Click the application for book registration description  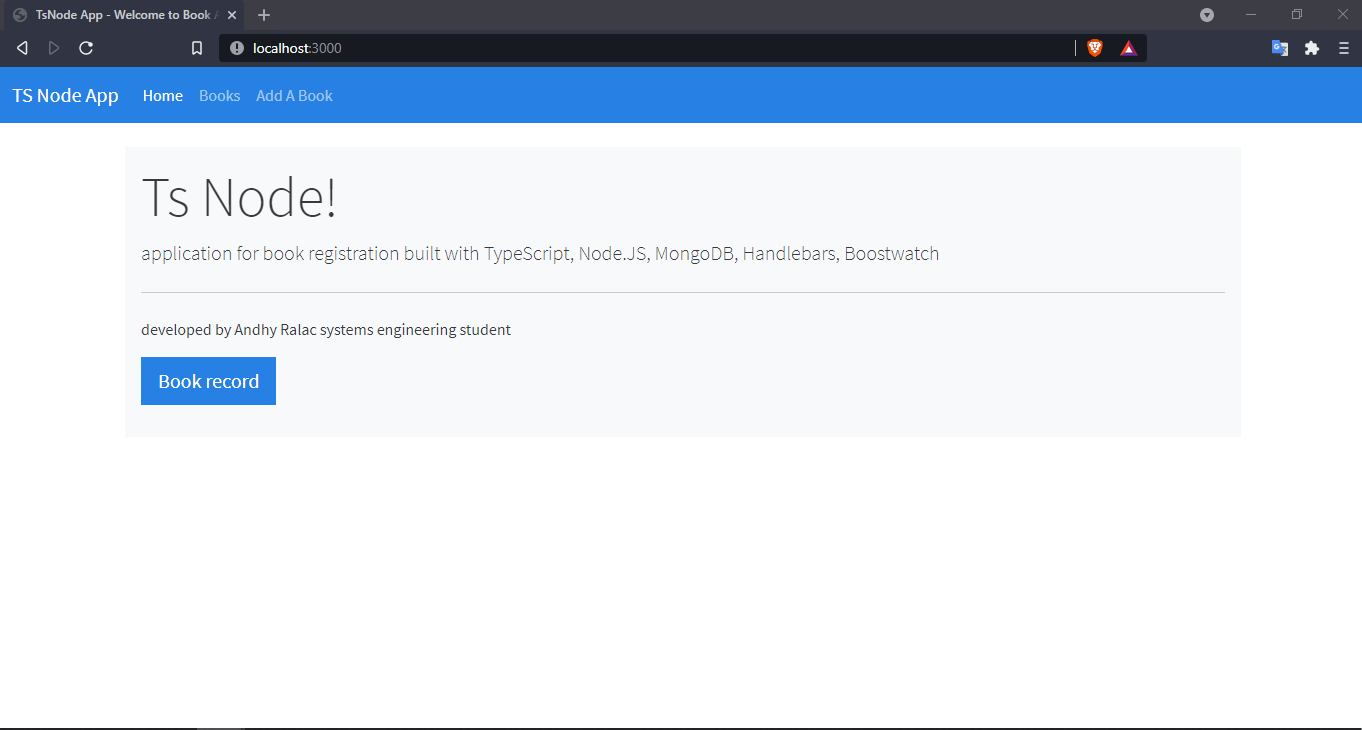click(540, 253)
